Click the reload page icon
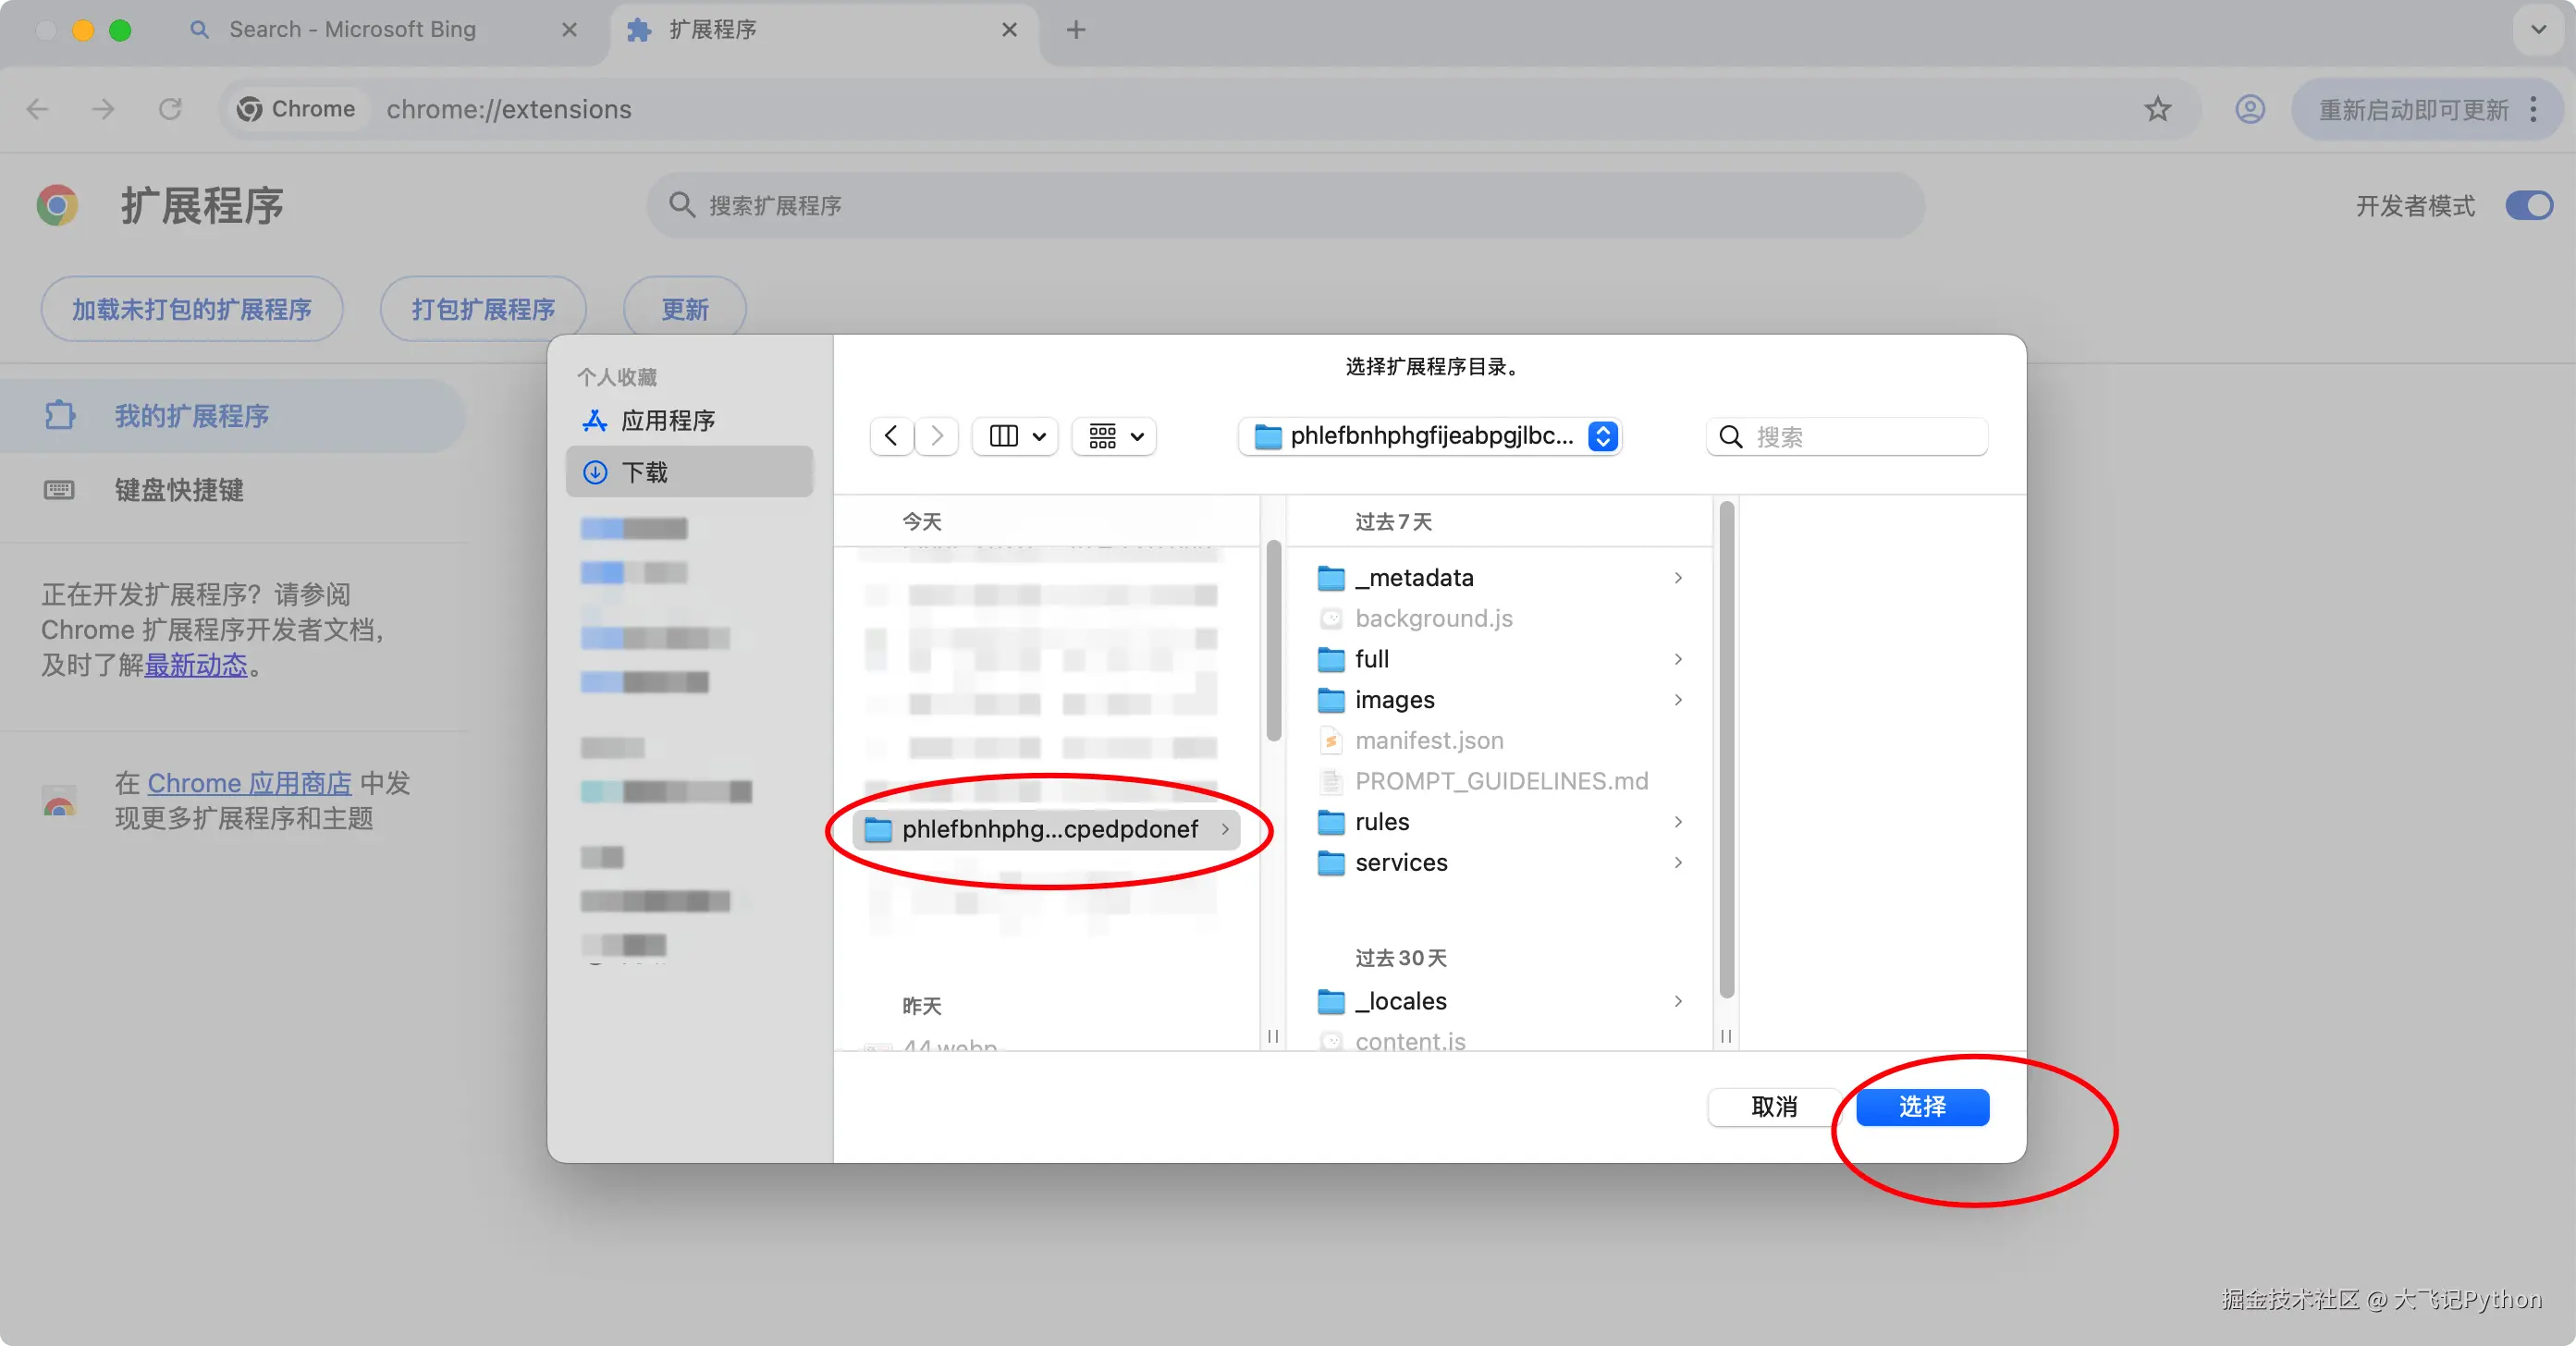This screenshot has width=2576, height=1346. tap(170, 109)
